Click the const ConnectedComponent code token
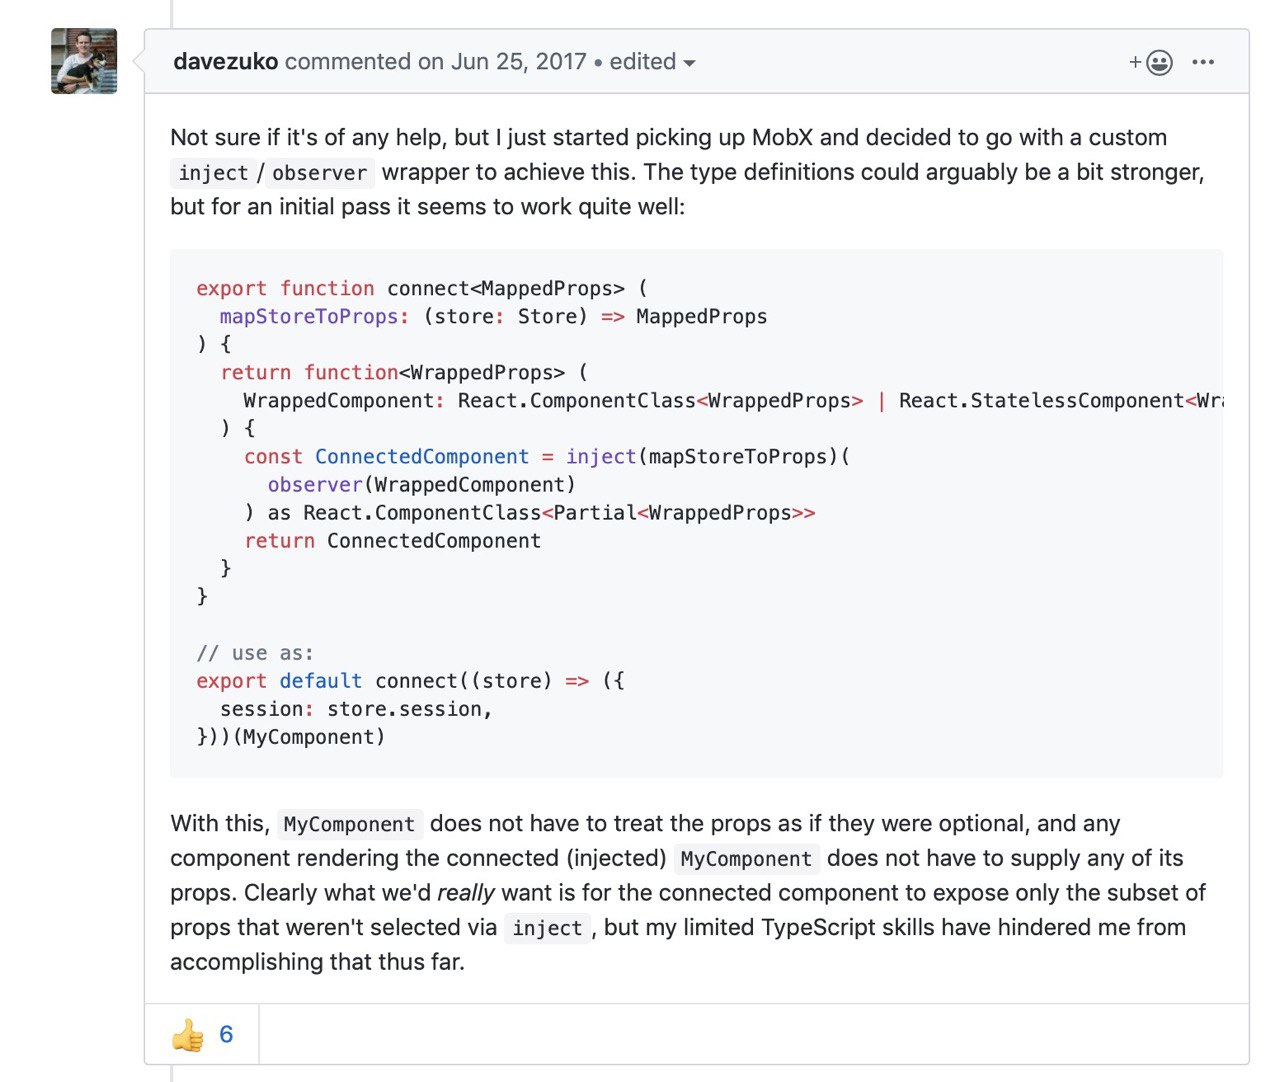1280x1082 pixels. coord(386,456)
